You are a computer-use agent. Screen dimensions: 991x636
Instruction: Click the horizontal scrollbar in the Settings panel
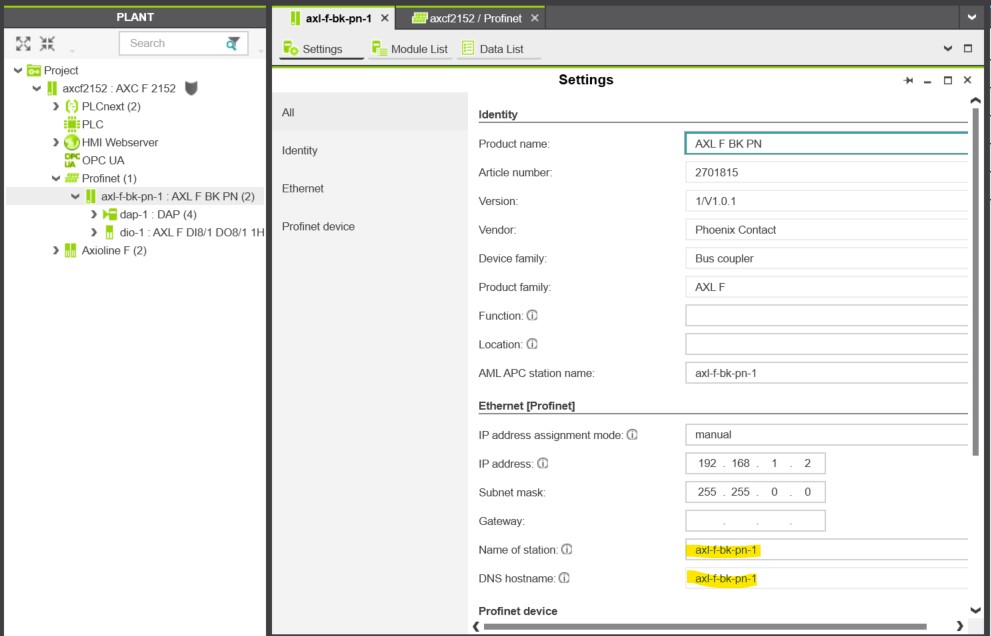[x=705, y=627]
